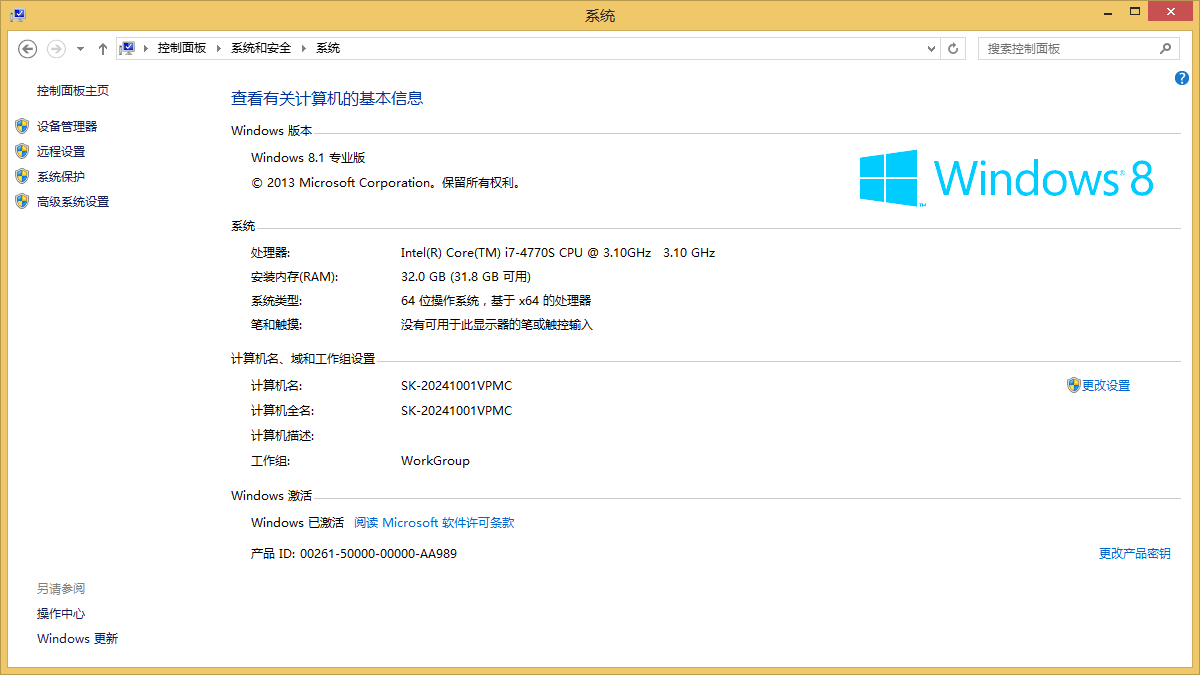Open 远程设置 from the left sidebar
Screen dimensions: 1200x675
point(61,152)
